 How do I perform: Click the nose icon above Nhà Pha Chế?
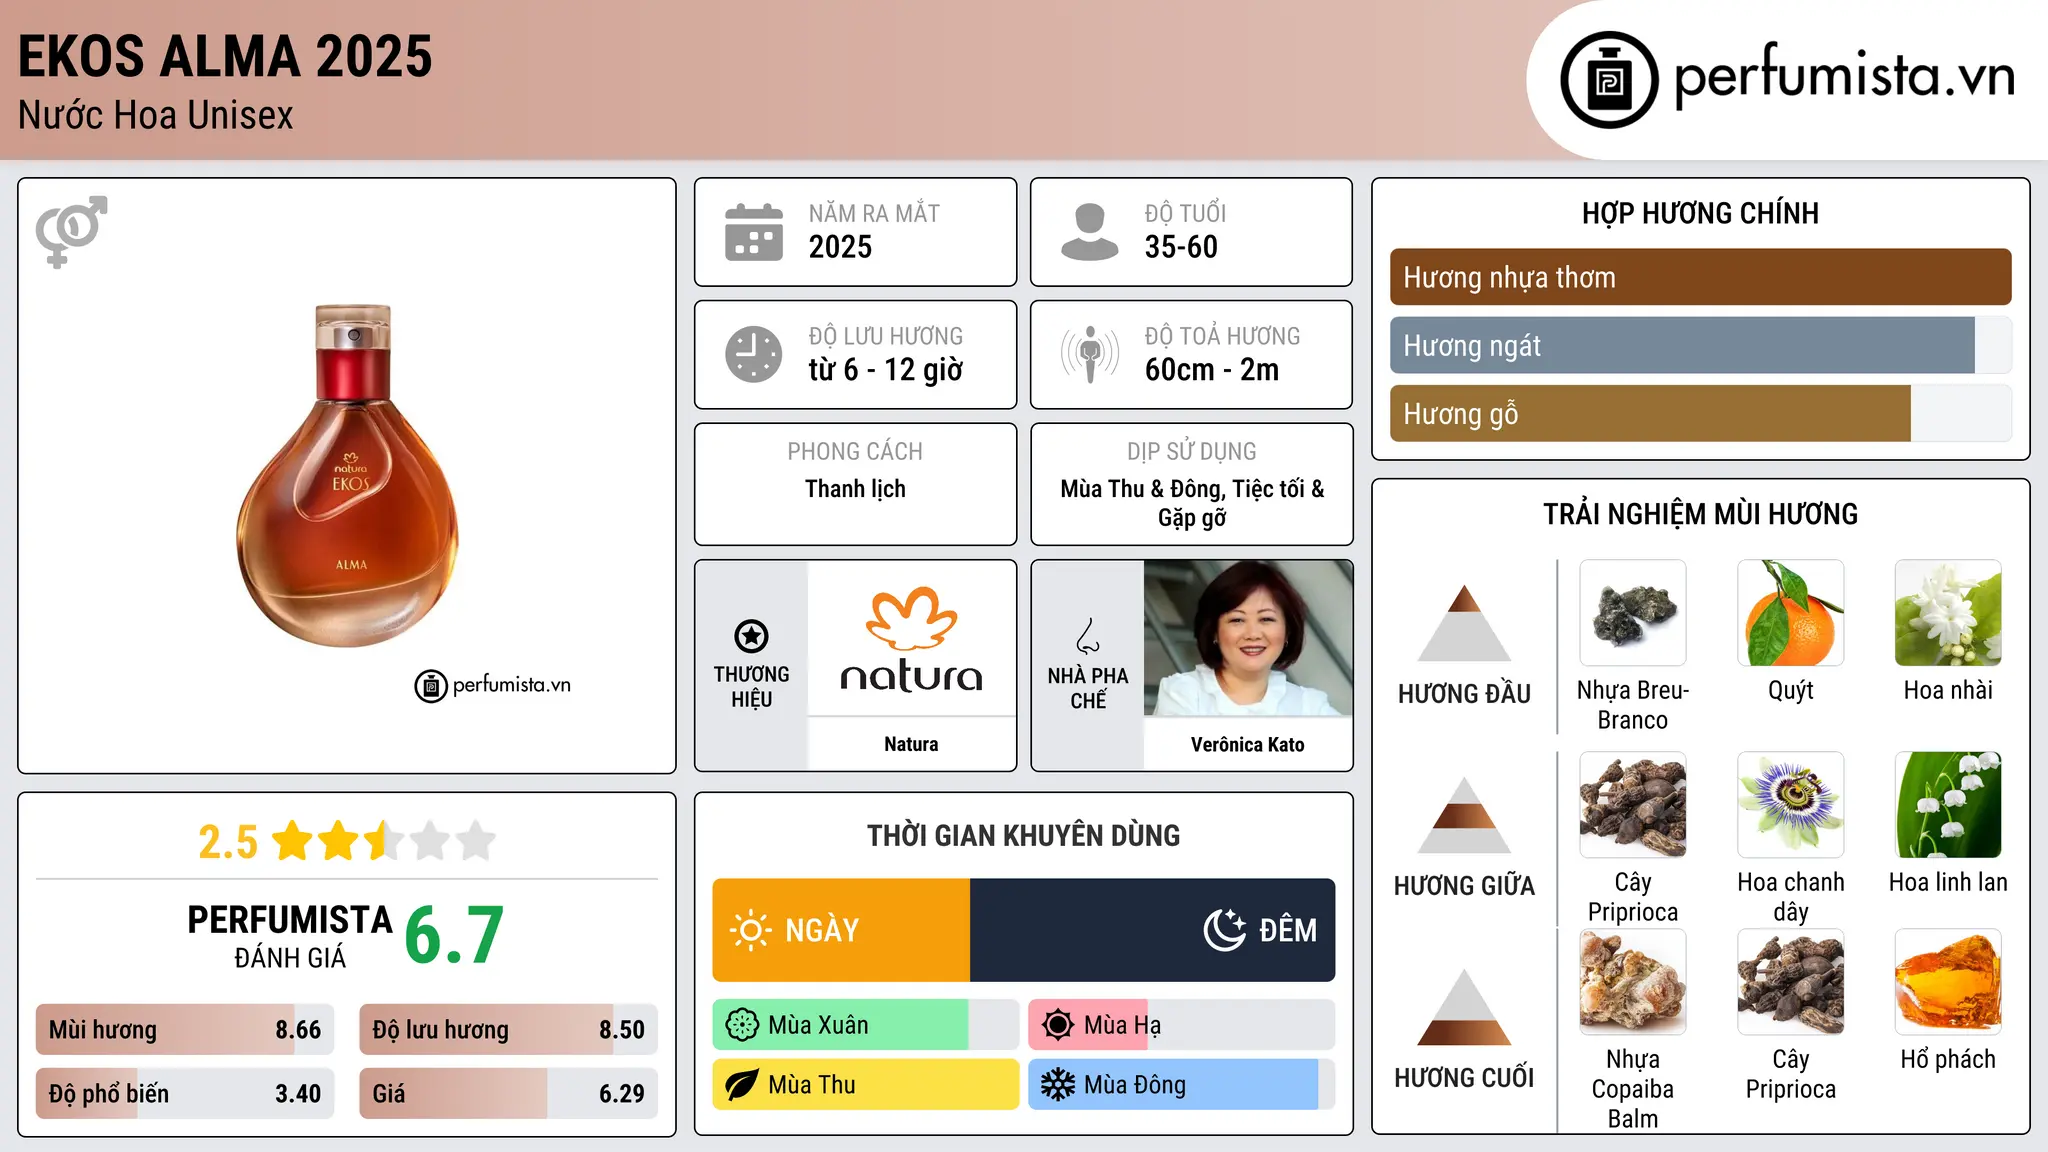(1088, 636)
